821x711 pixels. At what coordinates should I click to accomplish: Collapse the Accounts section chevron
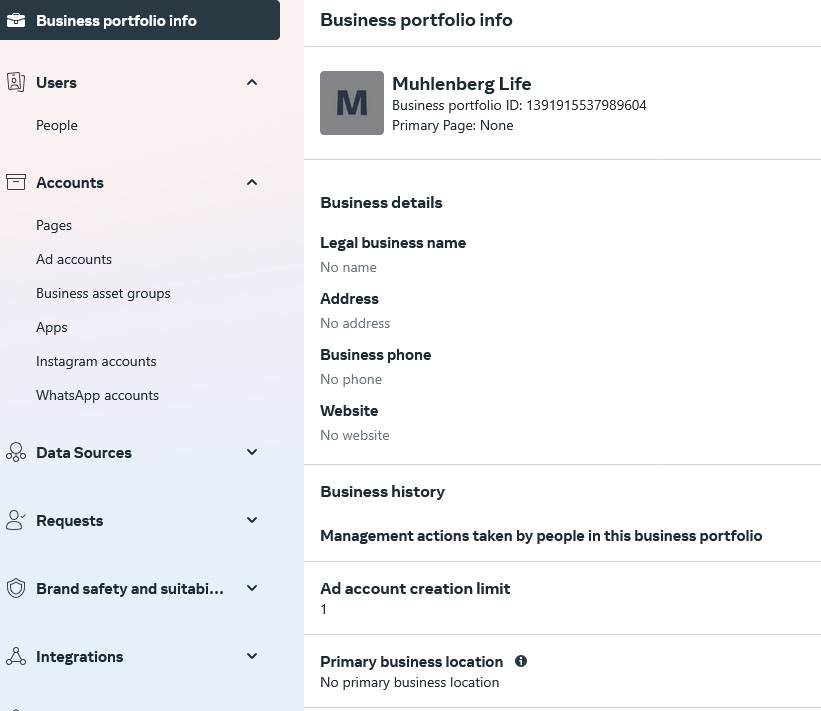(252, 182)
